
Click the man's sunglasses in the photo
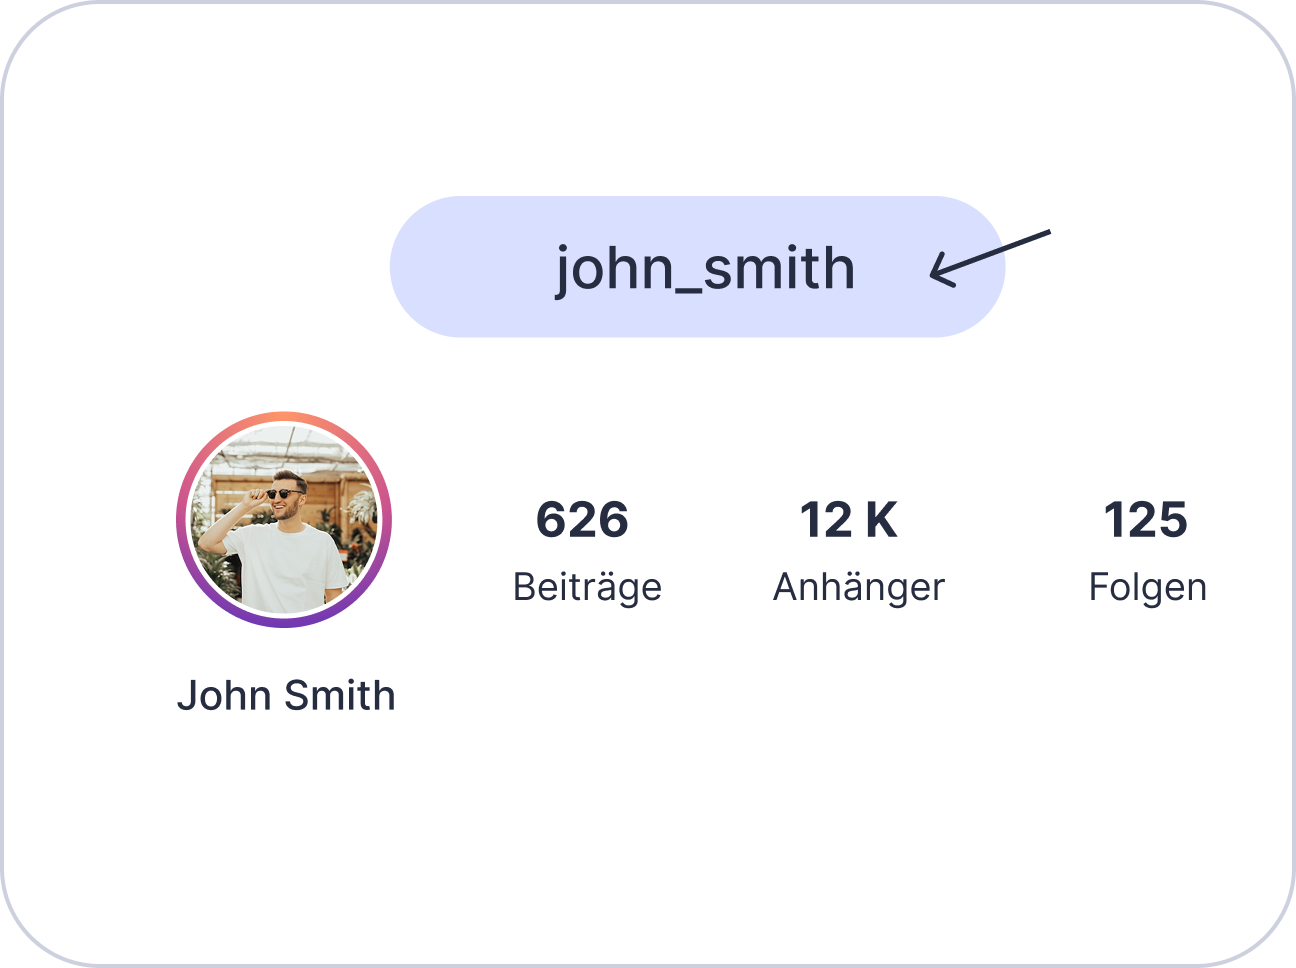coord(285,493)
